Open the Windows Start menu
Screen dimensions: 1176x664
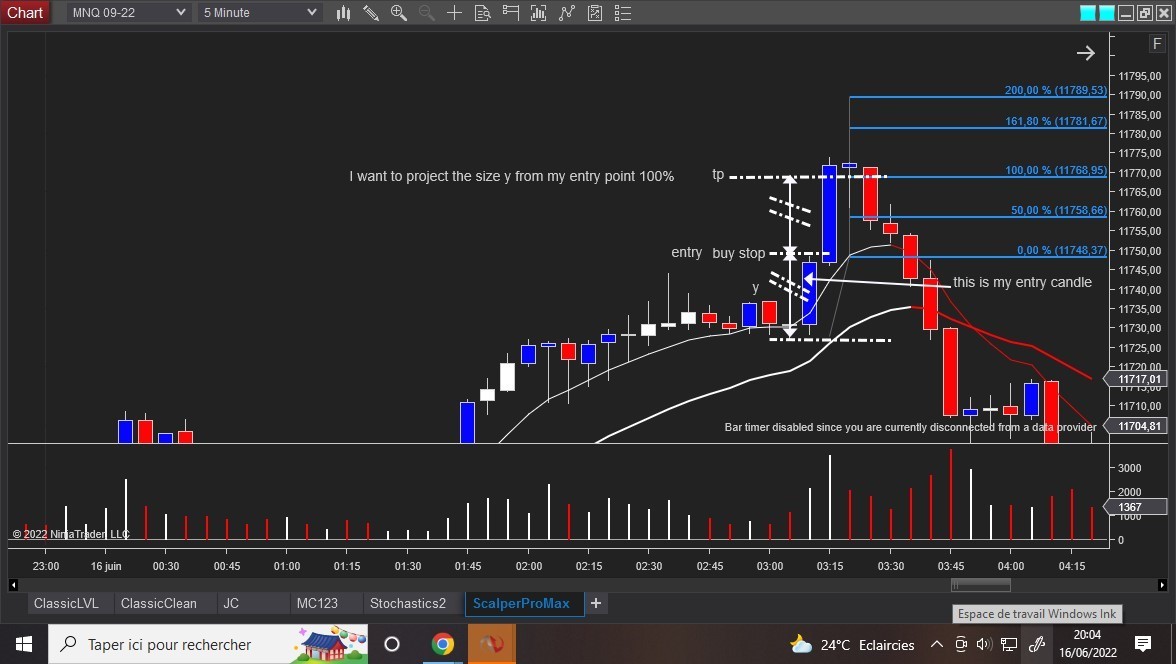23,644
